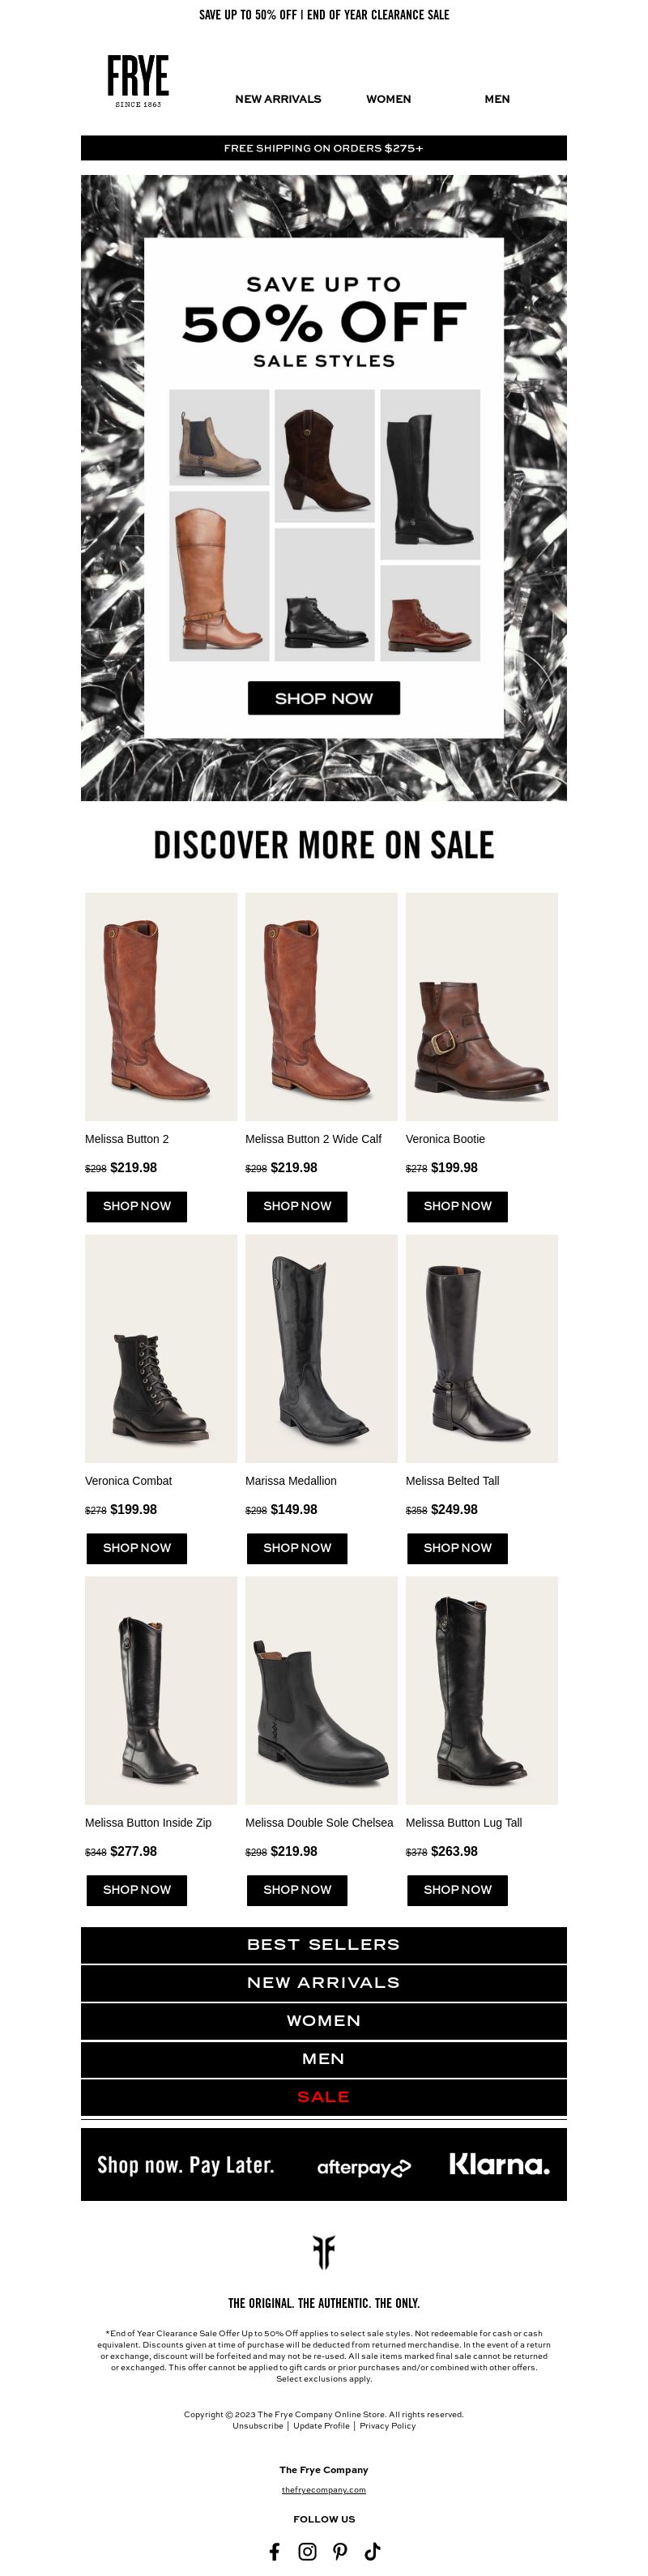Open the Instagram icon in footer
648x2576 pixels.
pyautogui.click(x=307, y=2551)
